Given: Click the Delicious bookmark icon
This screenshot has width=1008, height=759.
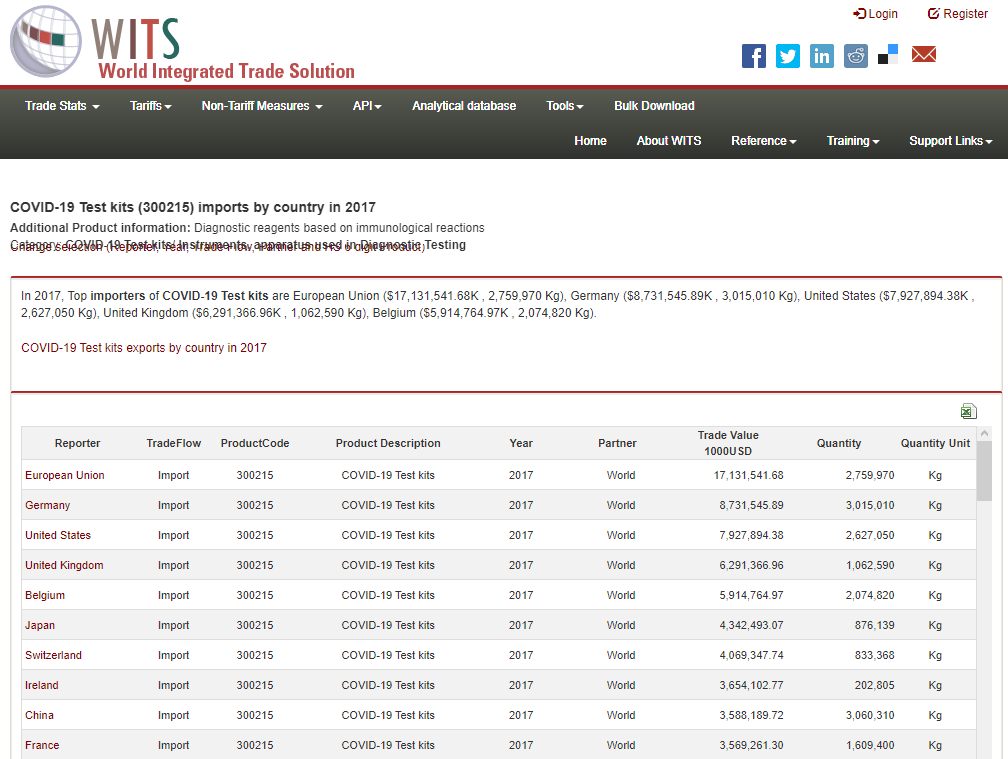Looking at the screenshot, I should click(888, 55).
